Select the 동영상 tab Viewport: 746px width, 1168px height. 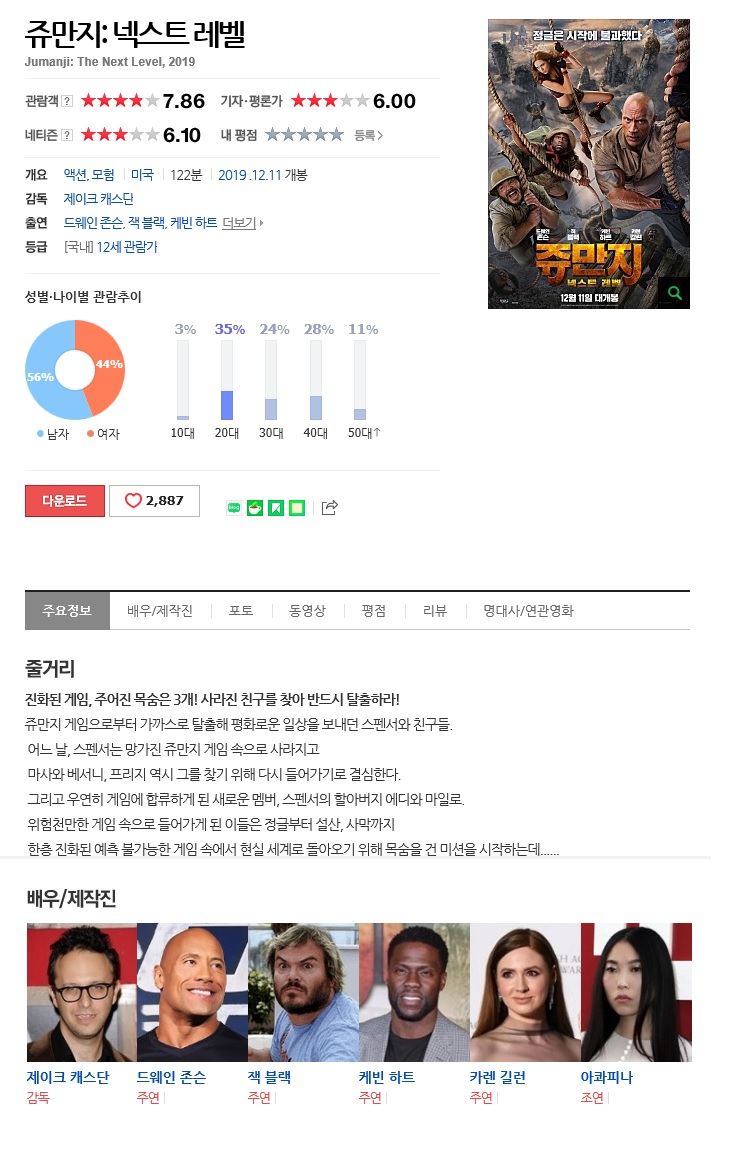[x=307, y=611]
